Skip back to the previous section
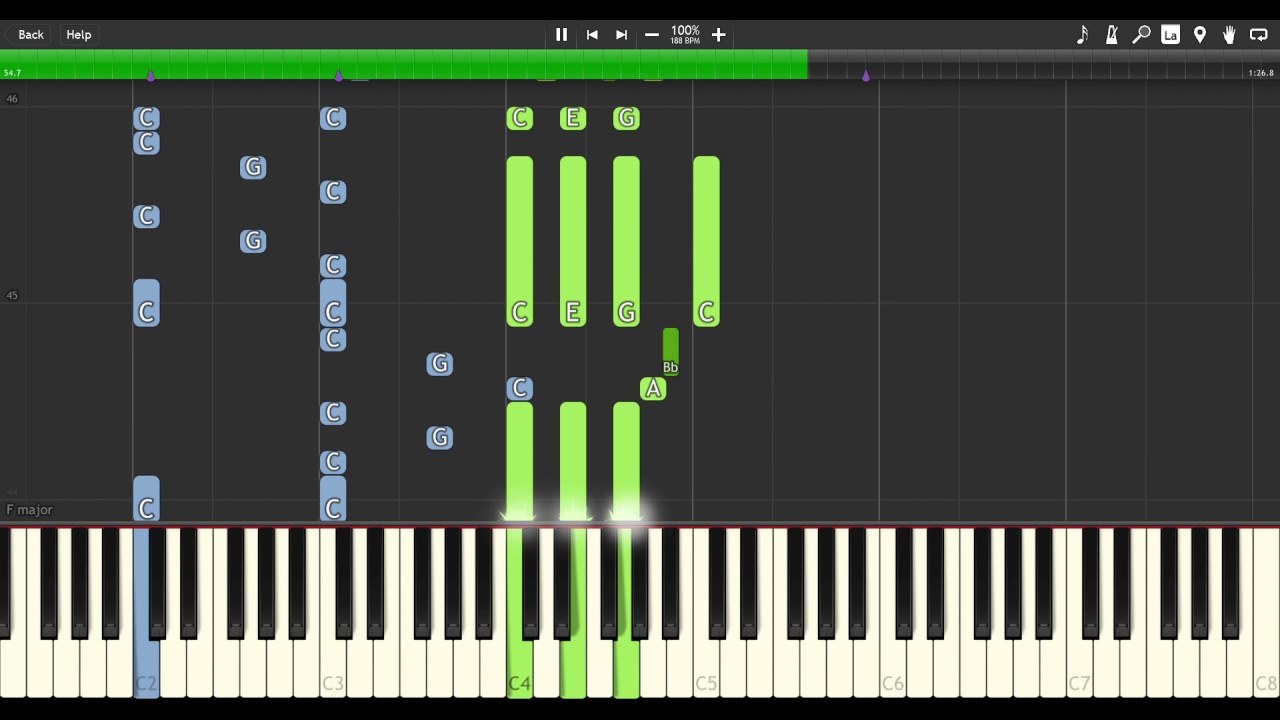Viewport: 1280px width, 720px height. [592, 35]
